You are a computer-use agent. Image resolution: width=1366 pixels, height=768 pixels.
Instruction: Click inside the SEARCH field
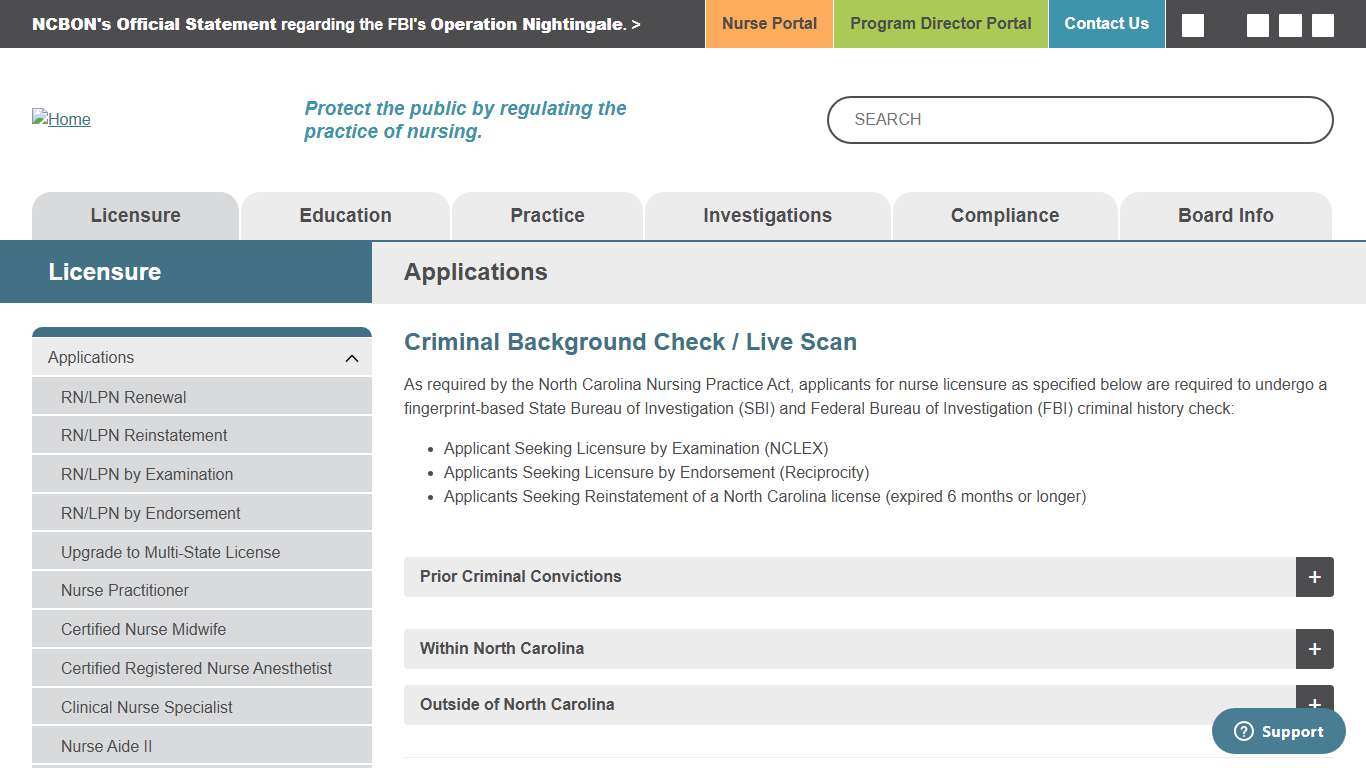pos(1079,119)
